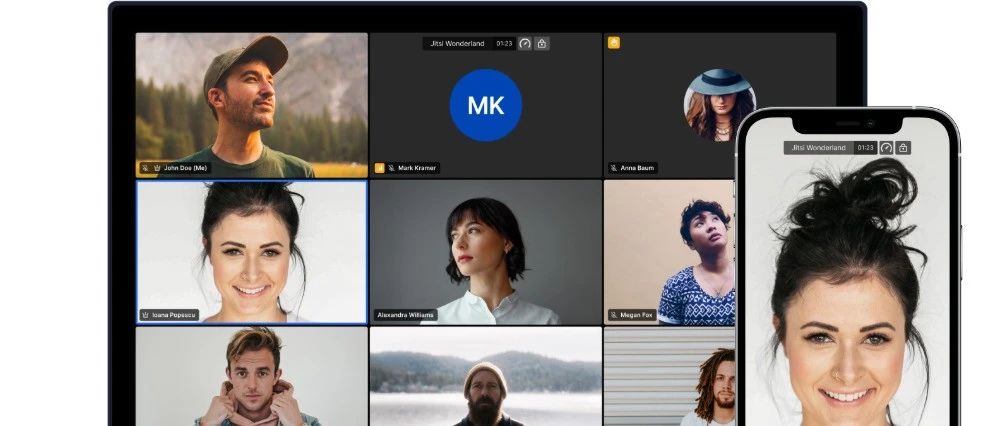Click the moderator crown icon beside Ioana Popescu
This screenshot has height=426, width=1001.
pyautogui.click(x=146, y=315)
